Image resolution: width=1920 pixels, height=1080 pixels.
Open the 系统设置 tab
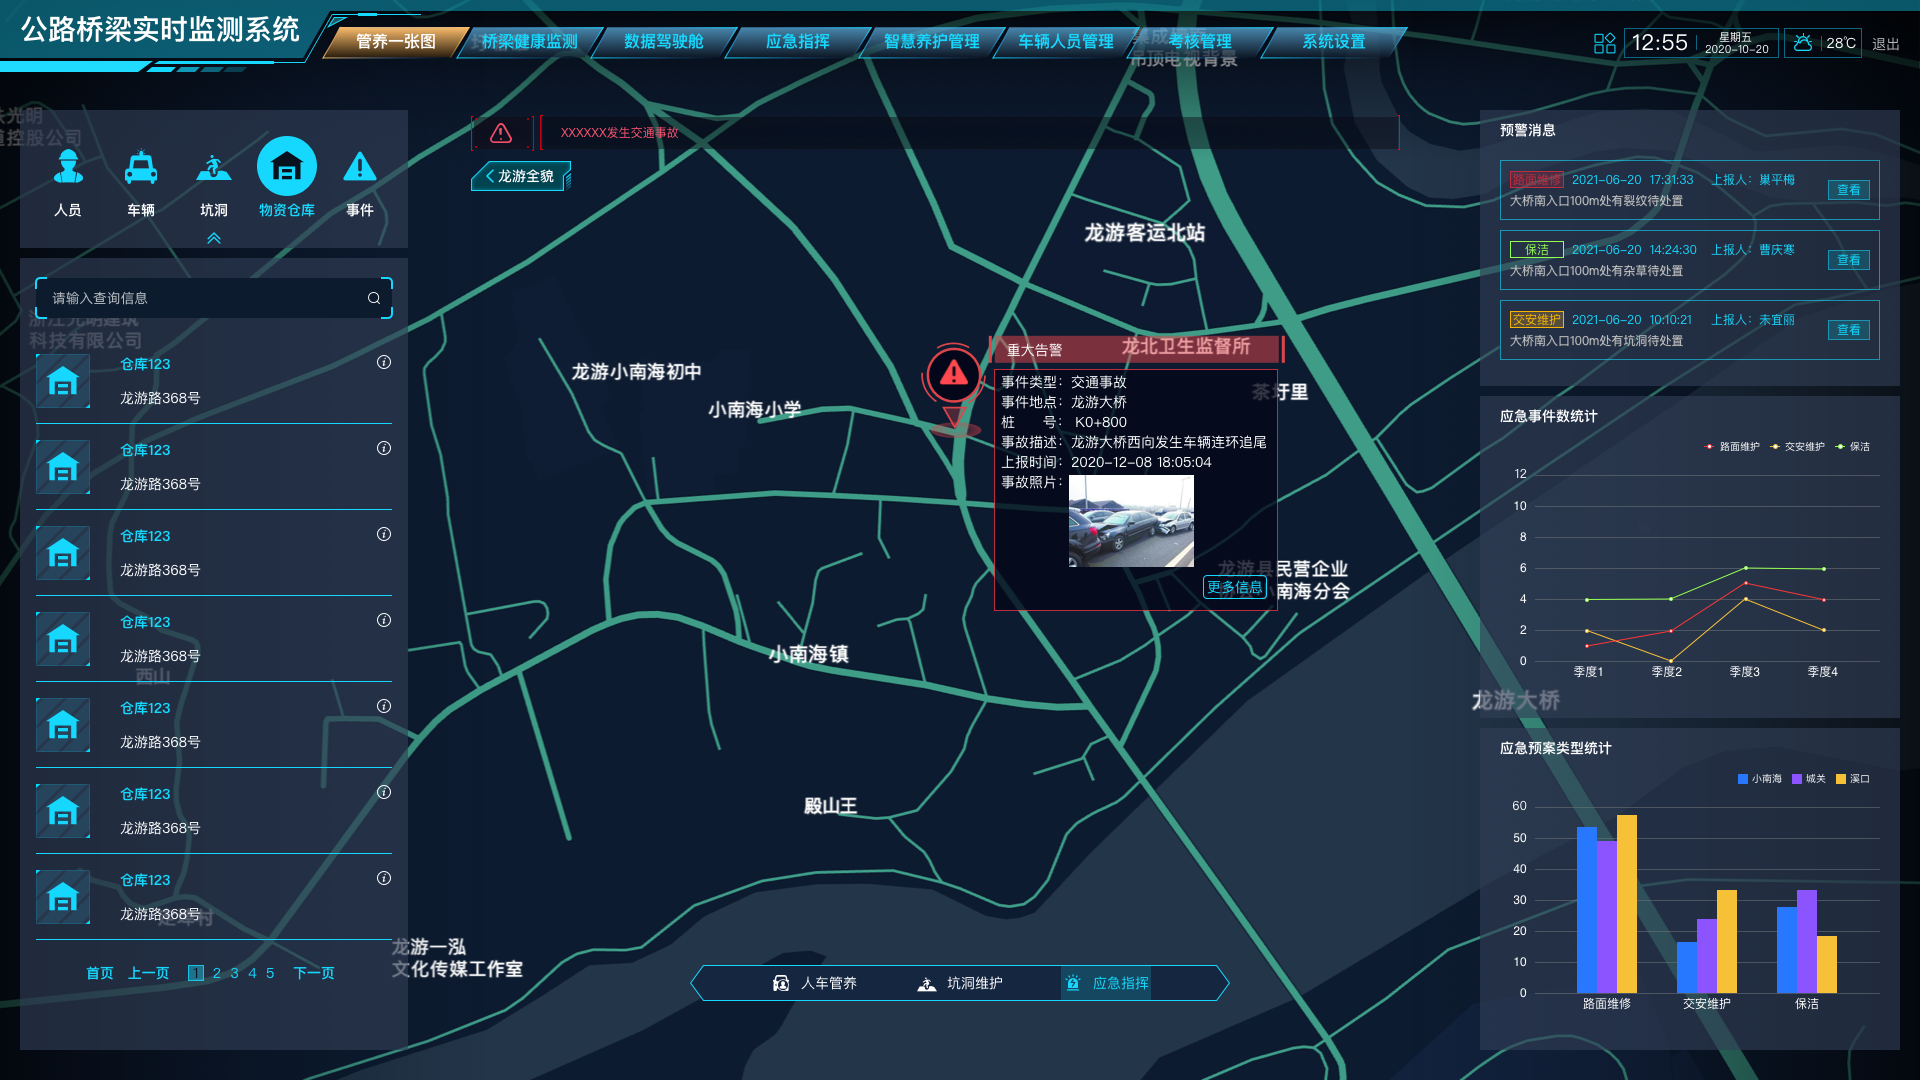tap(1334, 42)
